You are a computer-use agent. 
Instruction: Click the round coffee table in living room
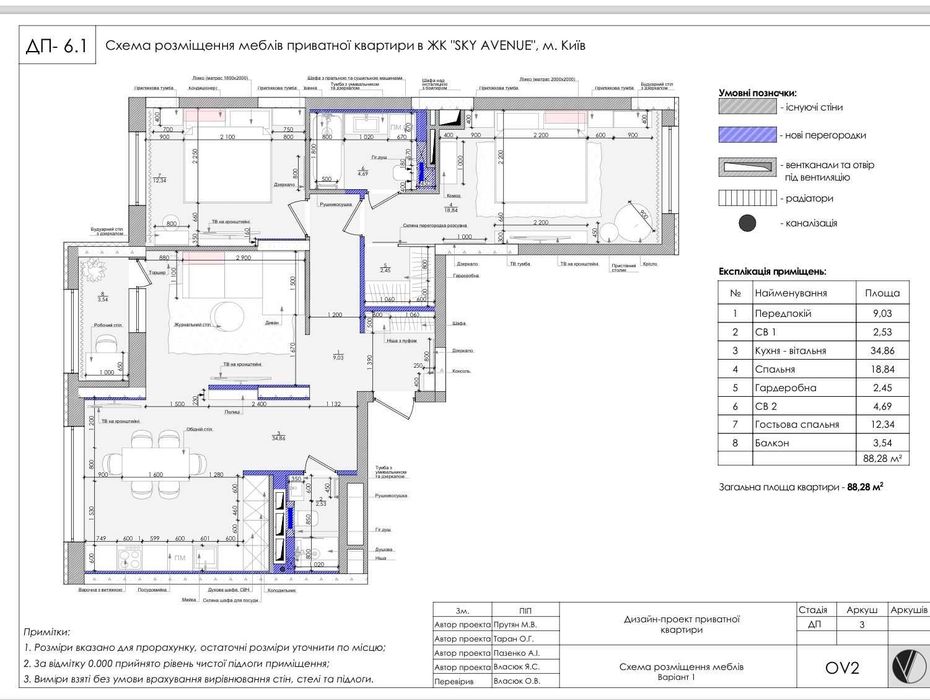point(228,317)
